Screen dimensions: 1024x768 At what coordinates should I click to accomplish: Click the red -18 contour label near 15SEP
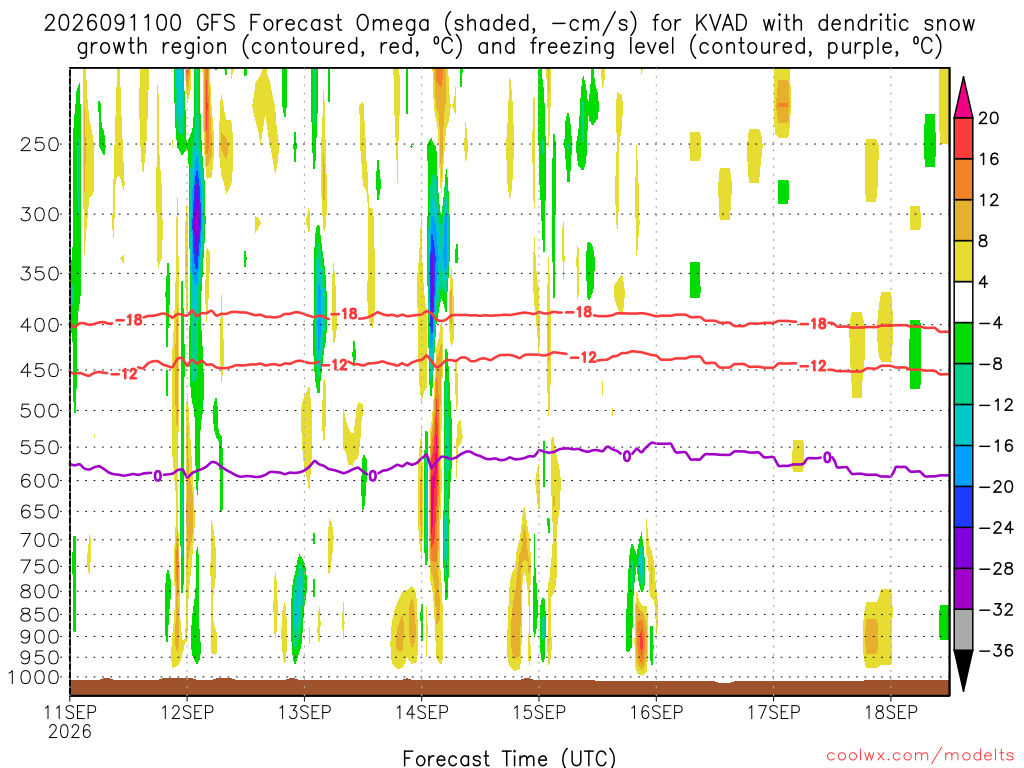tap(578, 312)
